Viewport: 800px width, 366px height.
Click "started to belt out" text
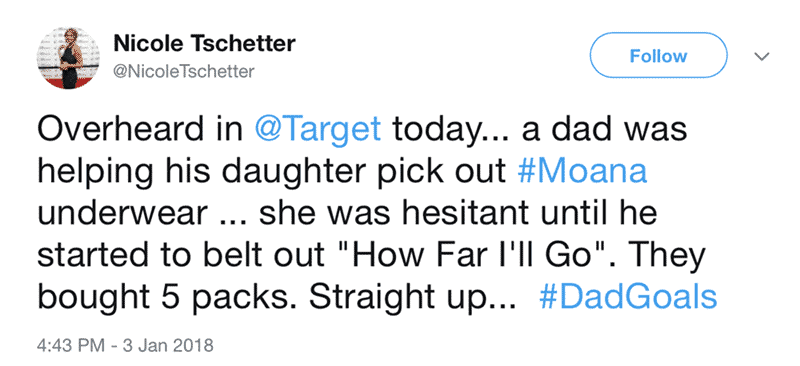[181, 255]
